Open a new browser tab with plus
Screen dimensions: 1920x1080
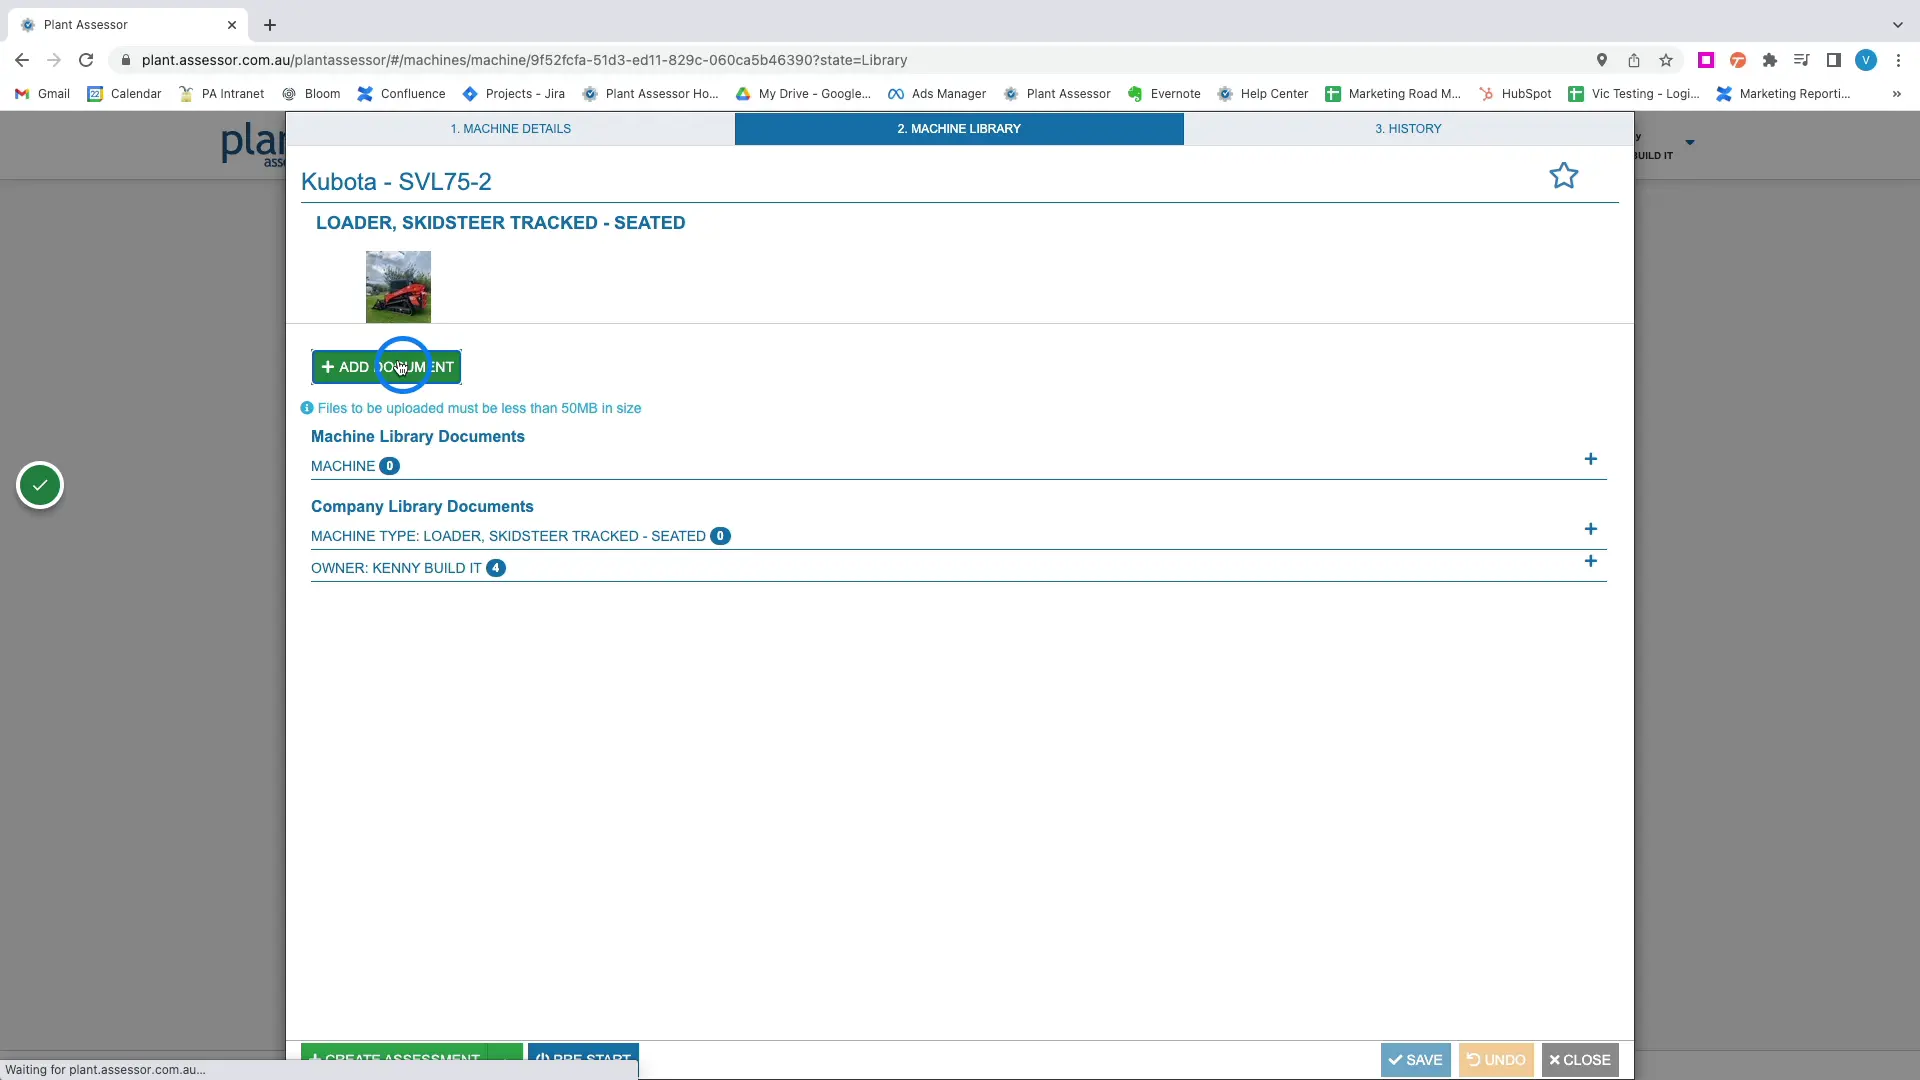click(270, 25)
